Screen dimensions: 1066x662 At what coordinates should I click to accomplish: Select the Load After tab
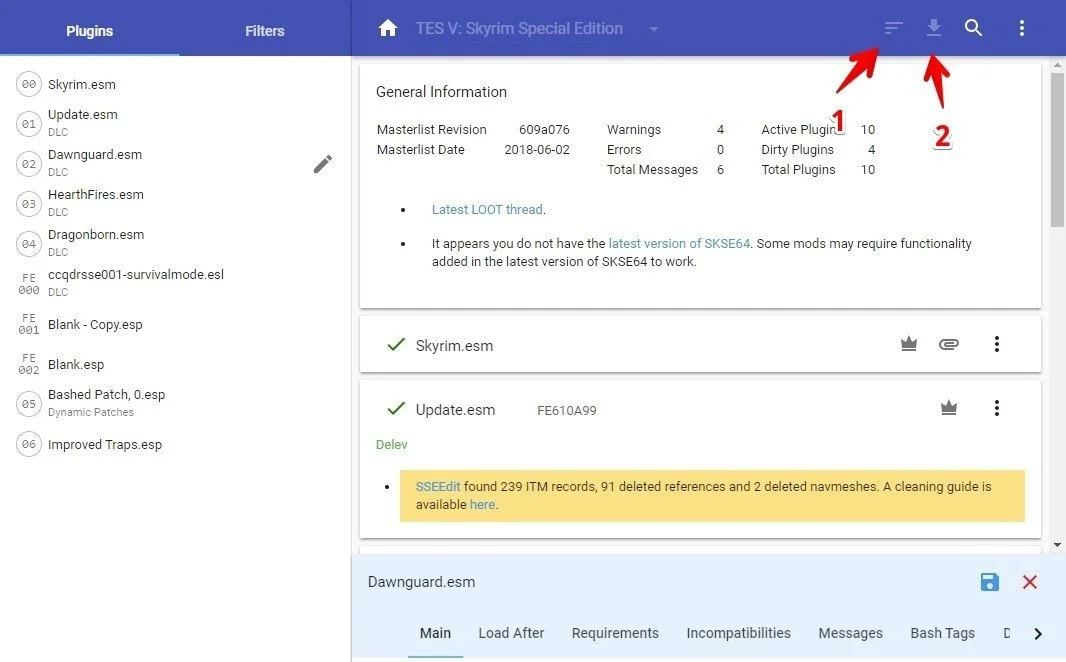point(511,633)
